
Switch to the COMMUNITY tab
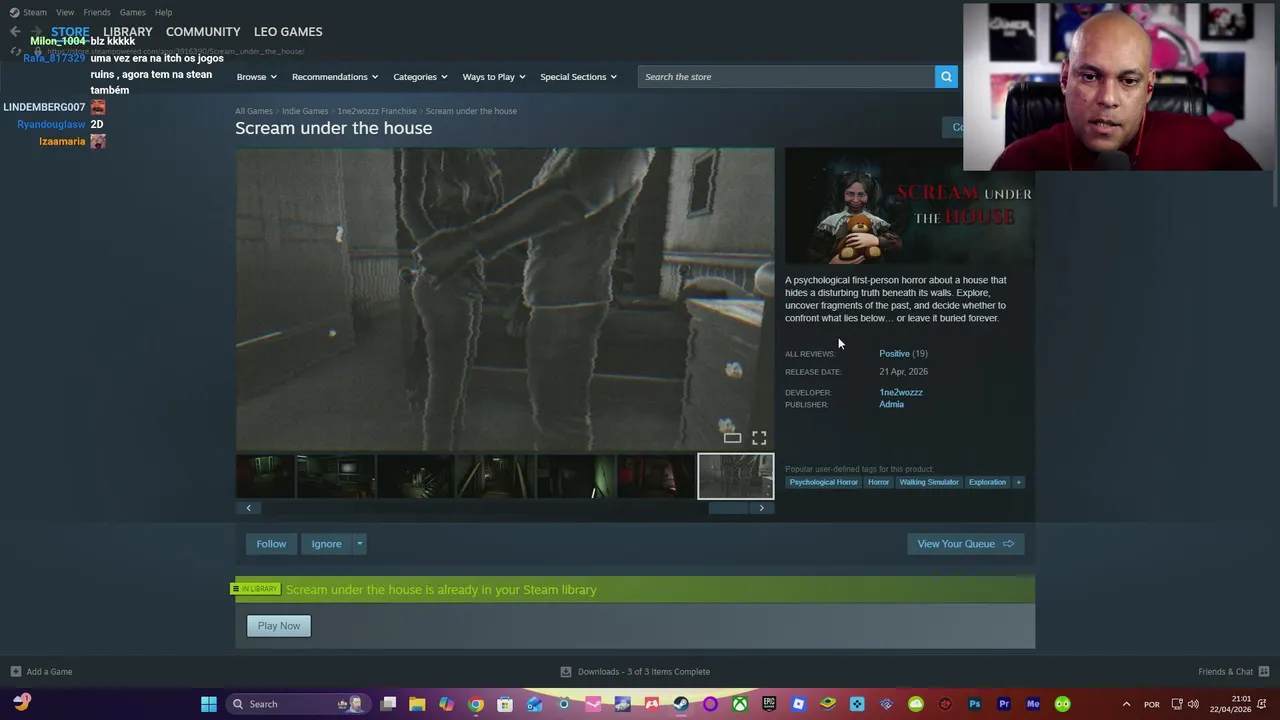click(203, 32)
